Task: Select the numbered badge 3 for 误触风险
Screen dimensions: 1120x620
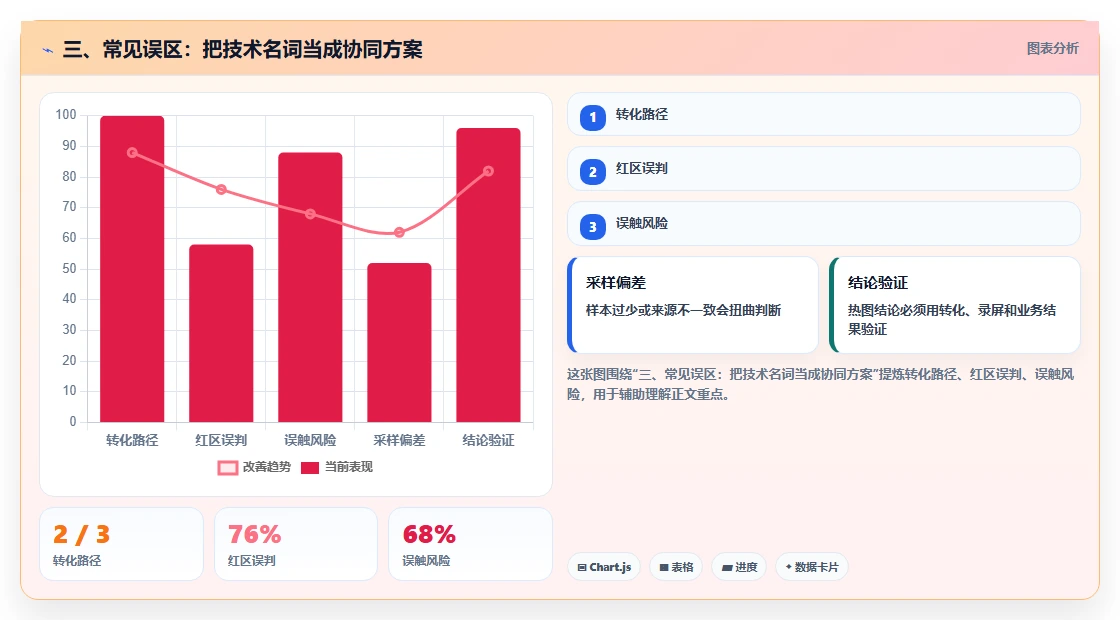Action: pos(592,226)
